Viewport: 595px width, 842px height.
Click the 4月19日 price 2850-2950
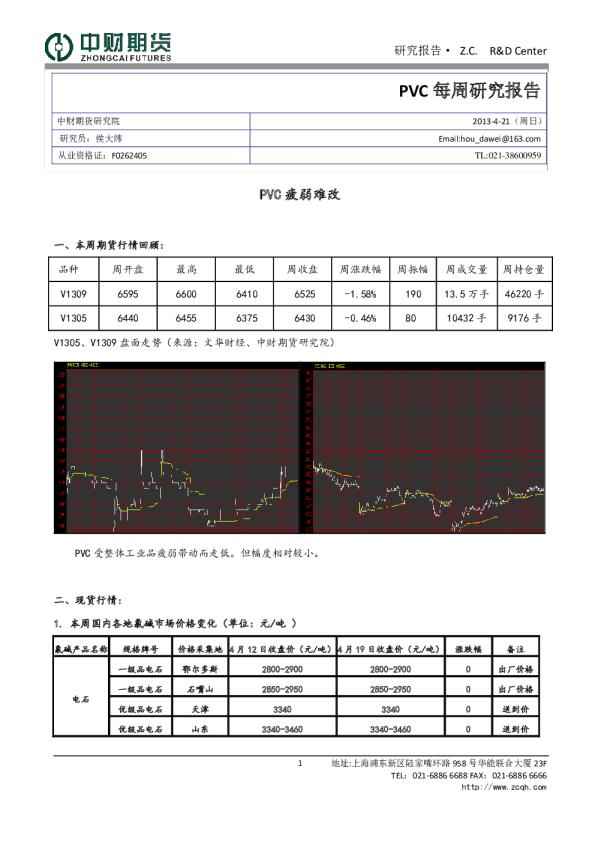(x=390, y=689)
